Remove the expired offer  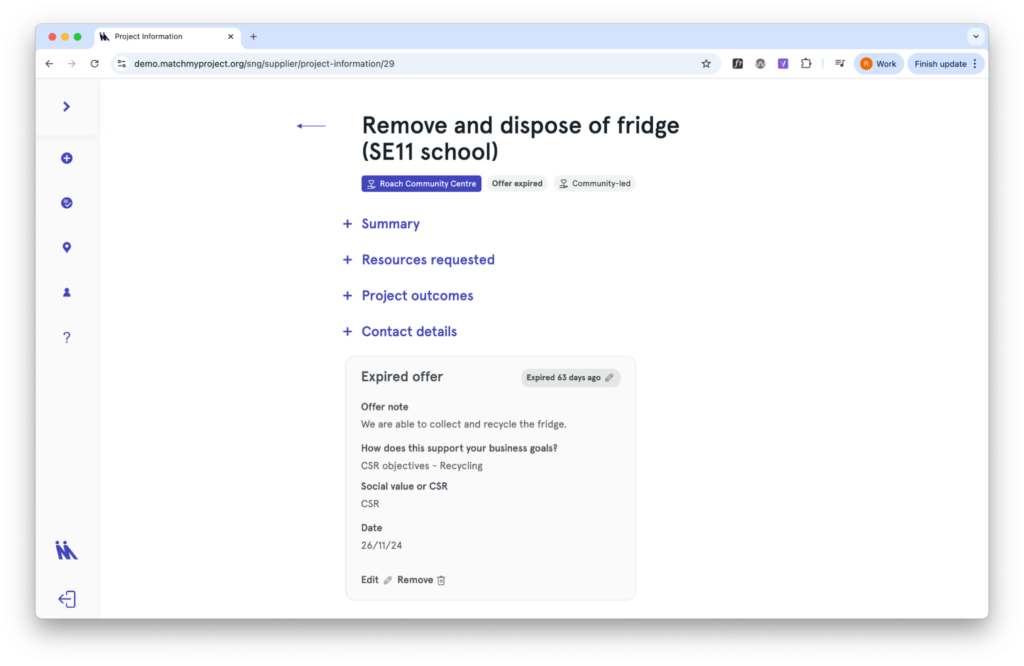tap(421, 580)
